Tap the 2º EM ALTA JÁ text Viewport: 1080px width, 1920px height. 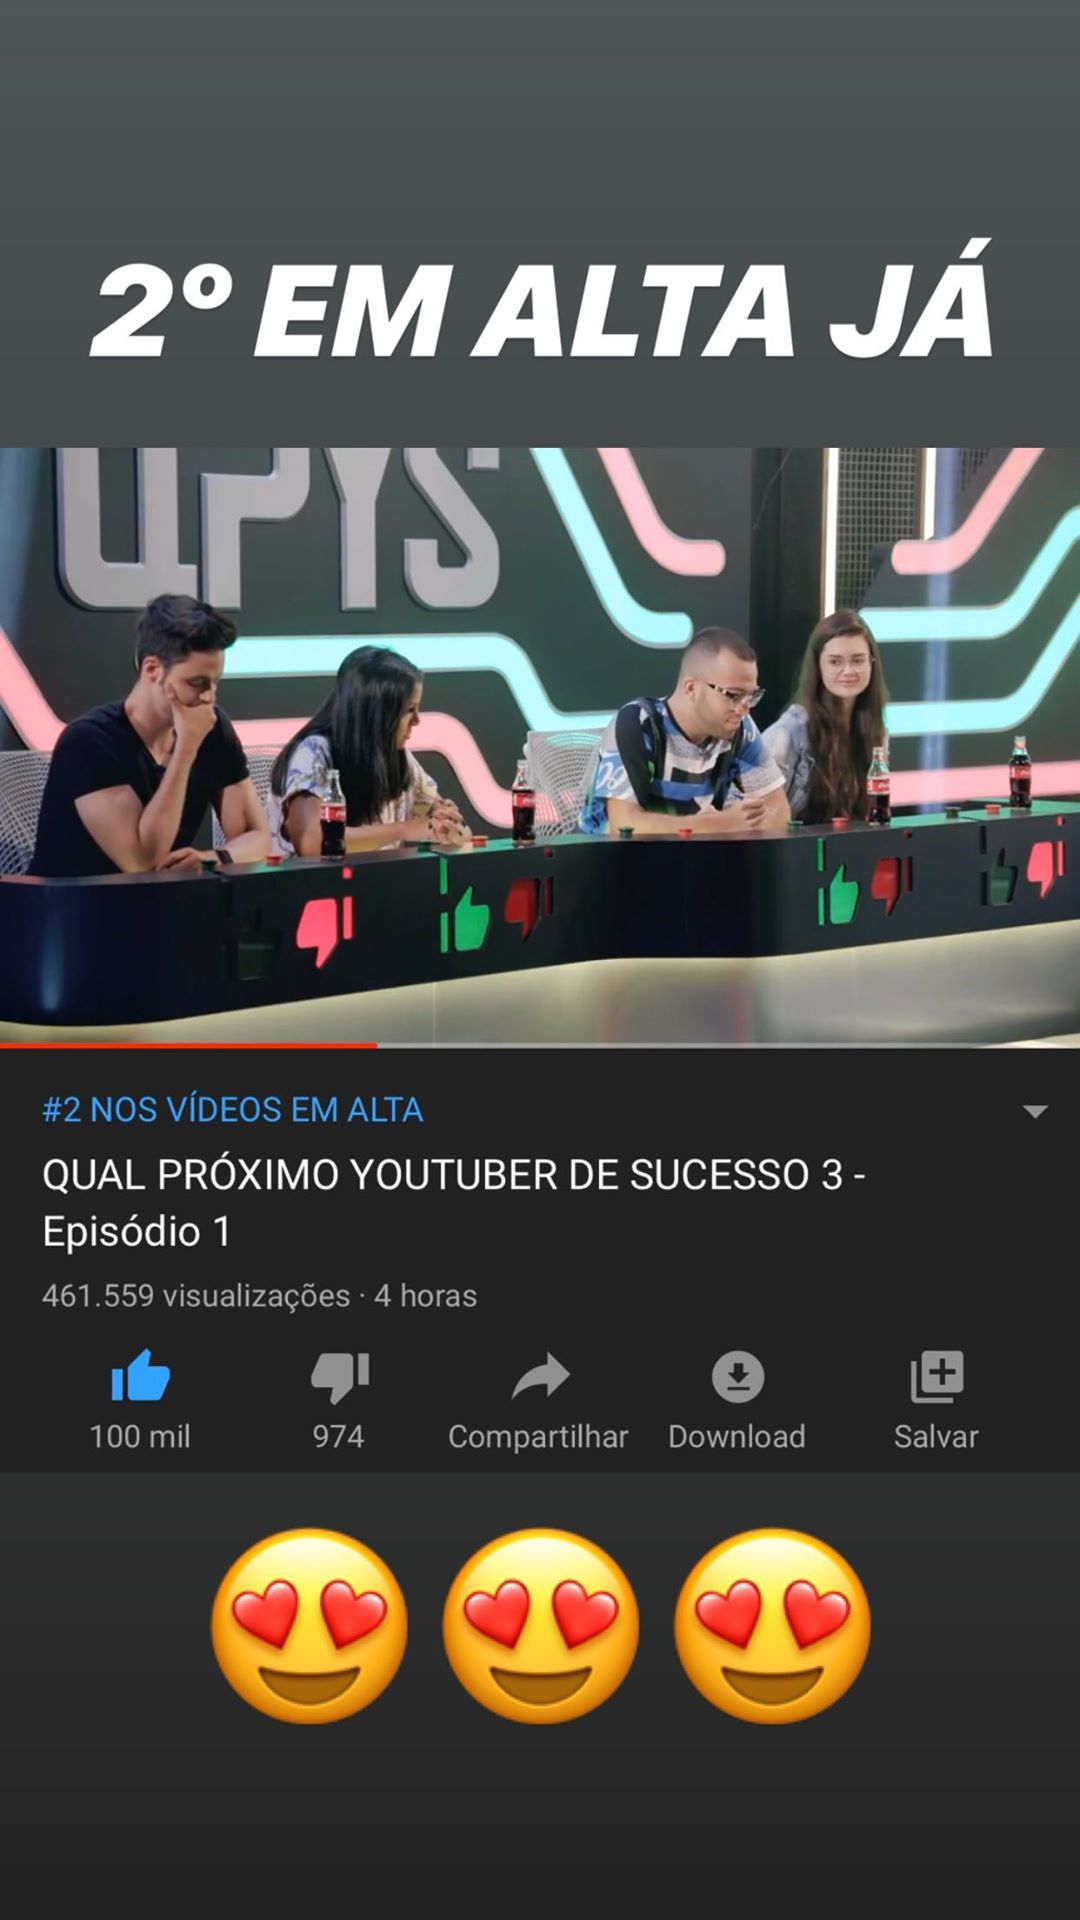click(541, 303)
